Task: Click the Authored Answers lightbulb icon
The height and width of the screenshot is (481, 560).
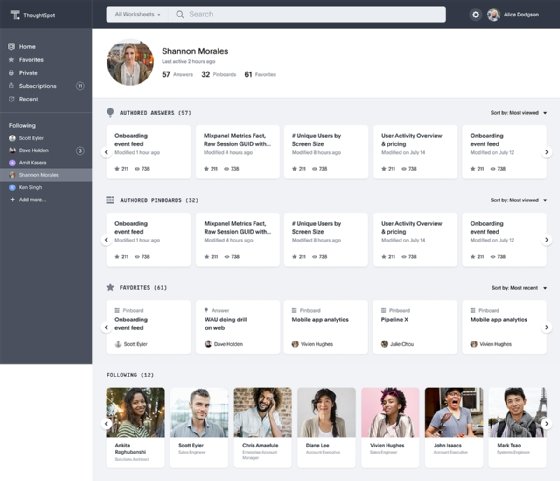Action: point(110,112)
